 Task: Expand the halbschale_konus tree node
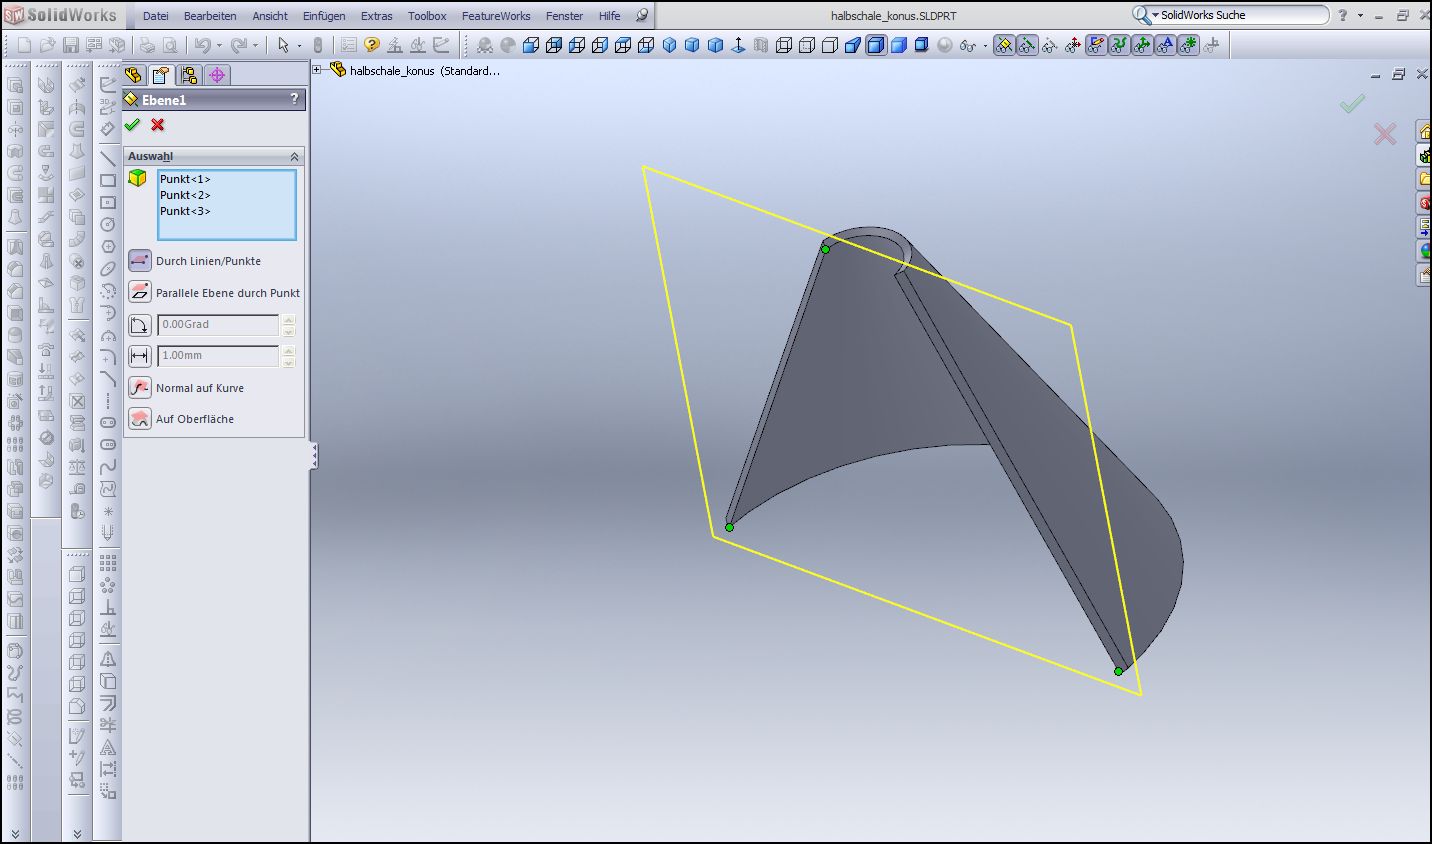317,70
